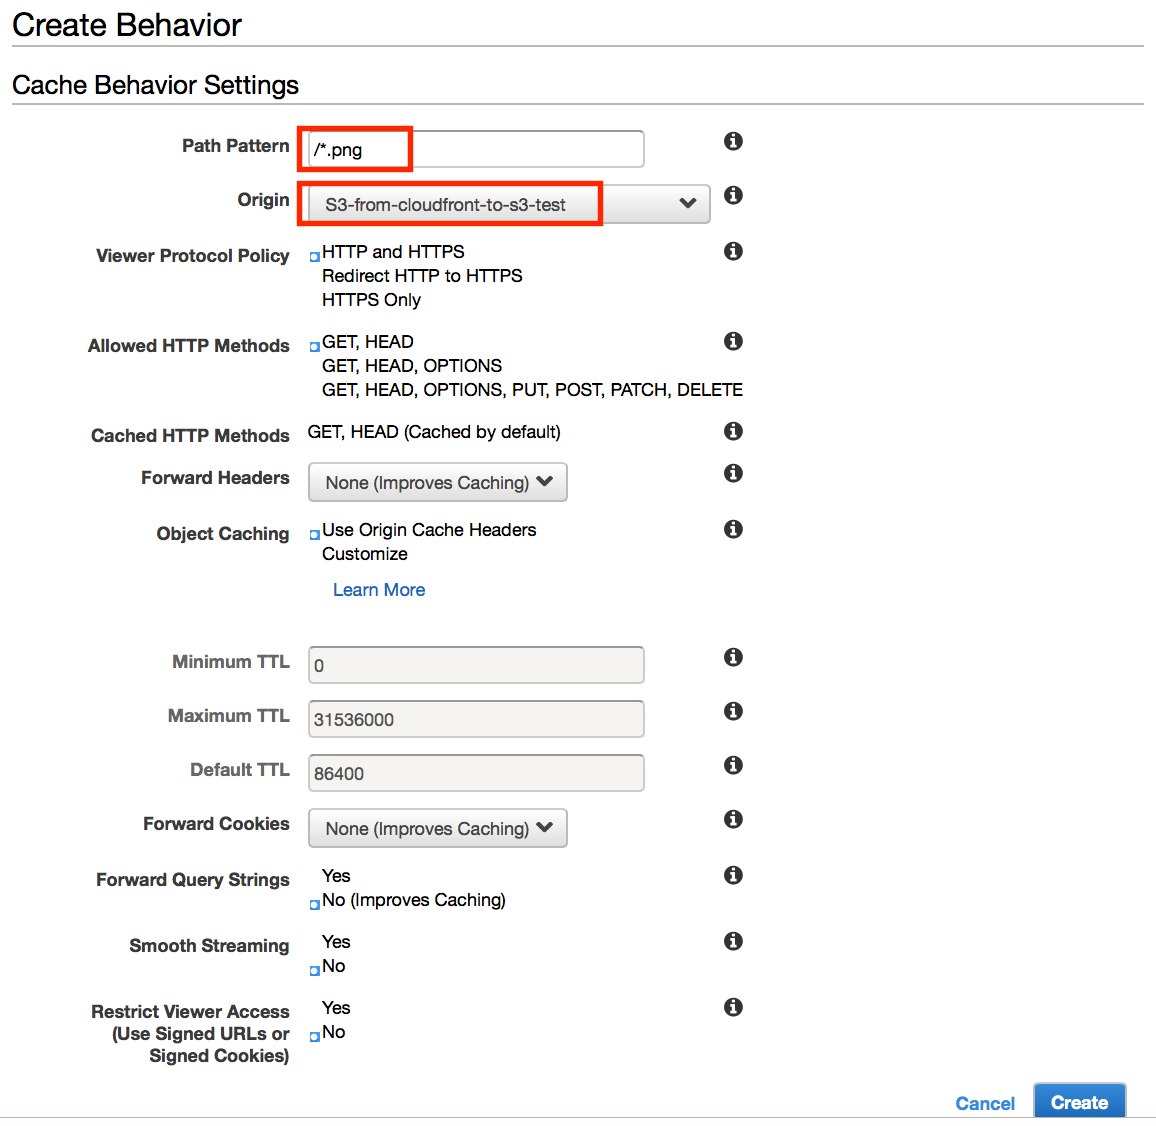The width and height of the screenshot is (1156, 1126).
Task: Open the Object Caching info icon
Action: (733, 529)
